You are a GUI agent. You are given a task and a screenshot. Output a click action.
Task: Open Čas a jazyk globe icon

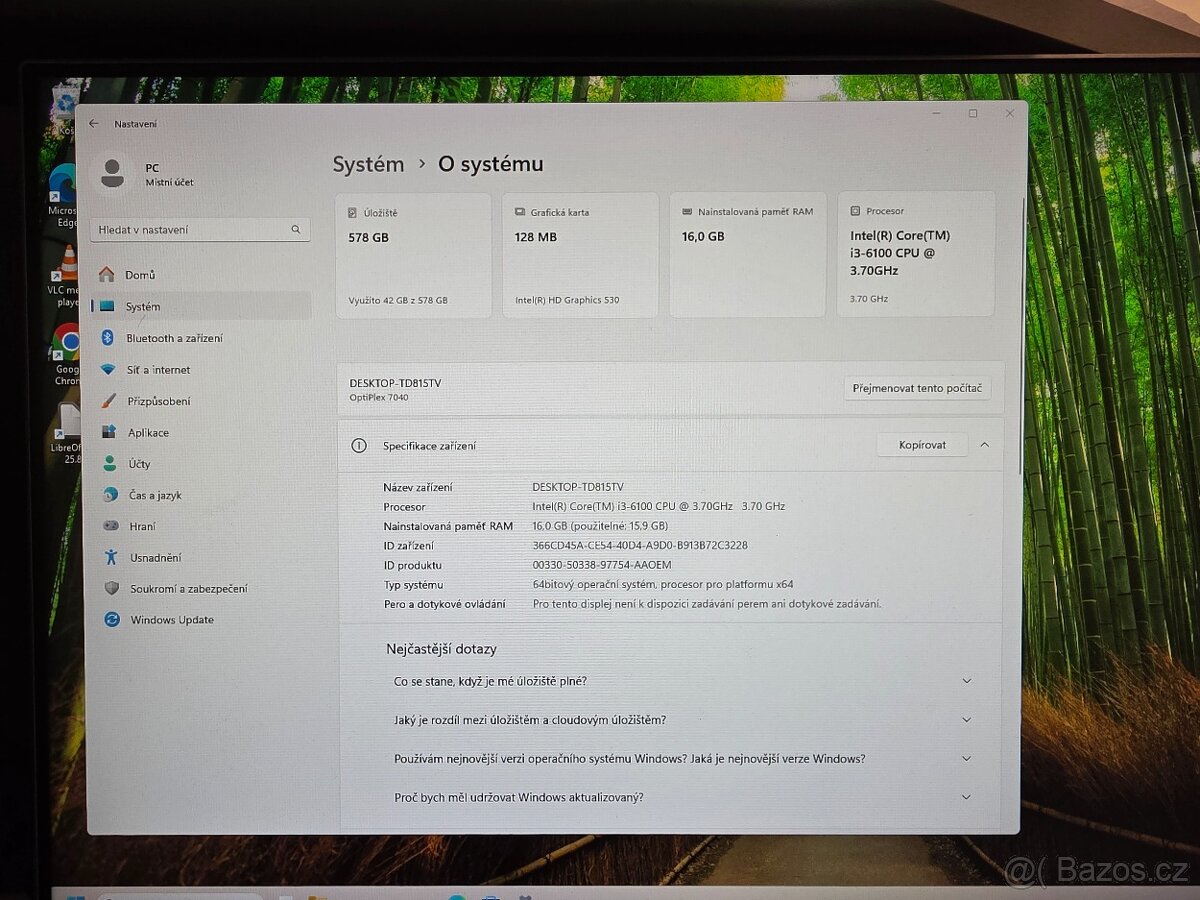pos(110,495)
